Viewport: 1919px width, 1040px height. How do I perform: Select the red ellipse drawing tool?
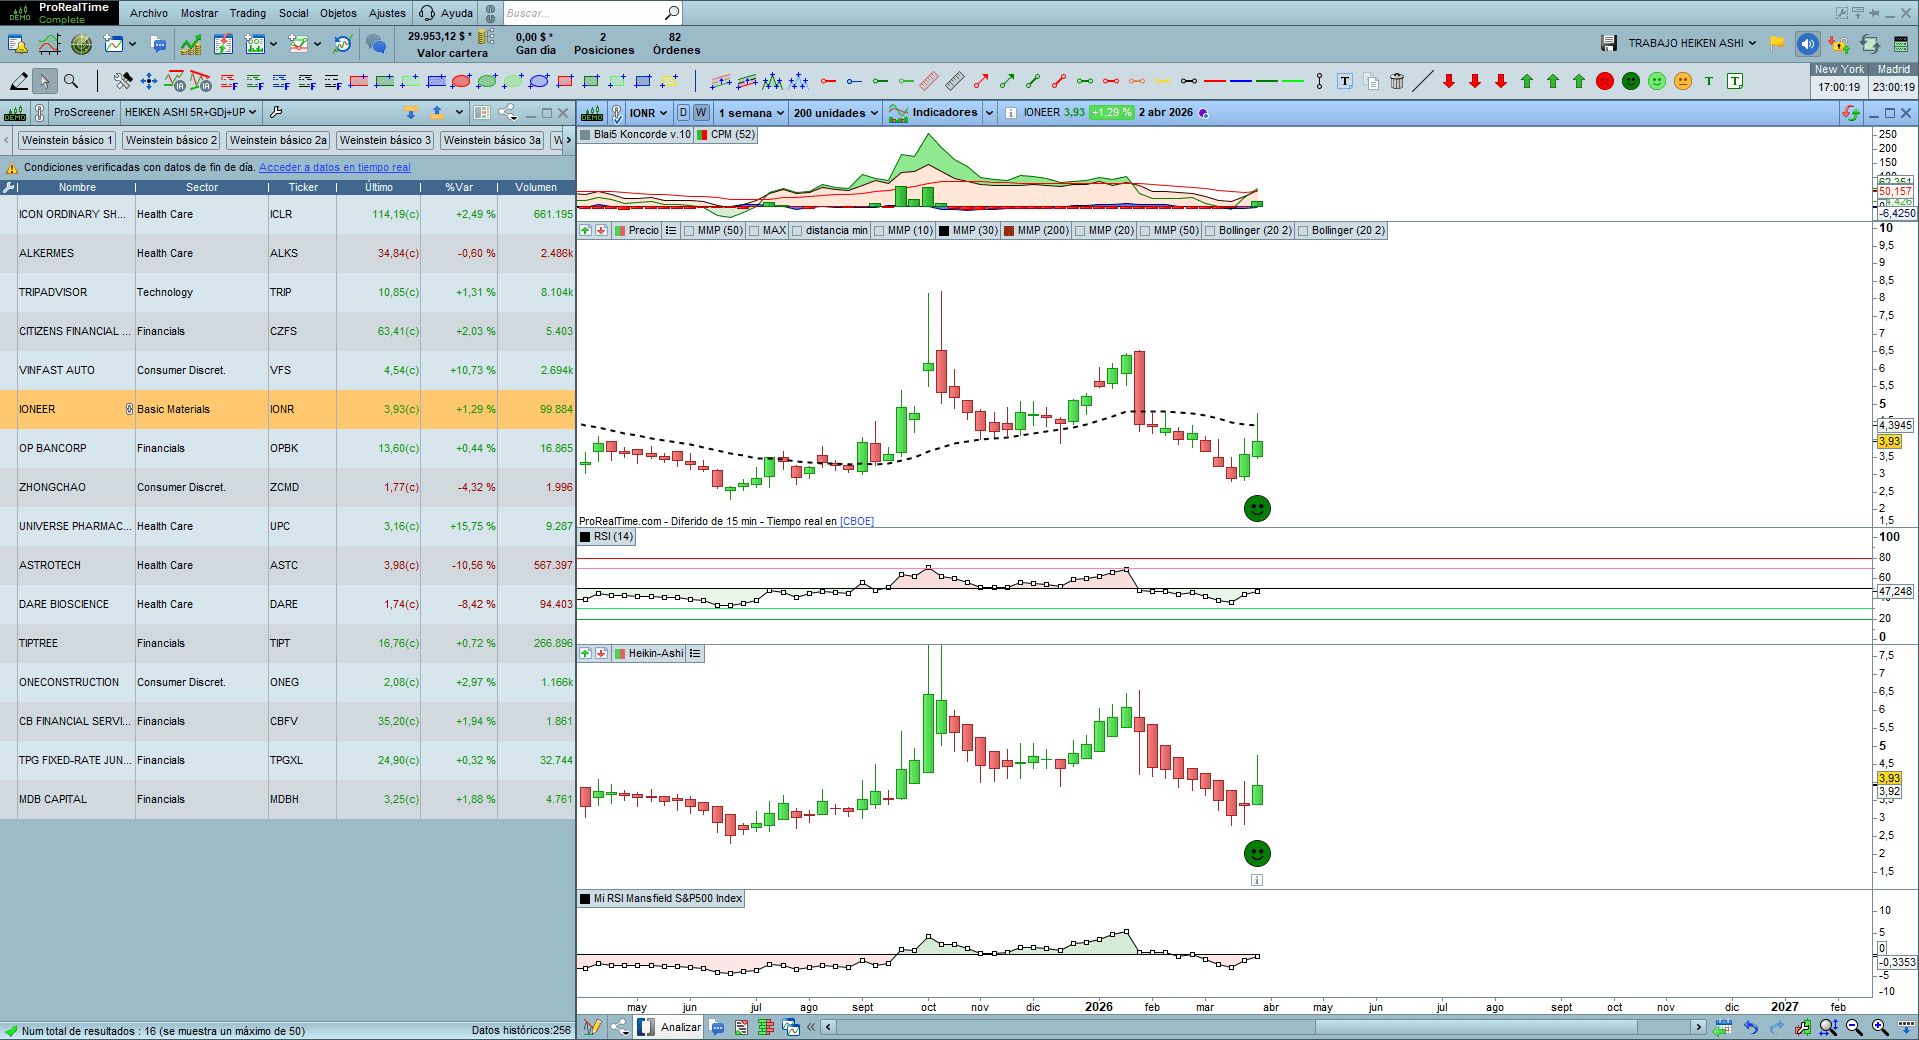click(x=461, y=81)
